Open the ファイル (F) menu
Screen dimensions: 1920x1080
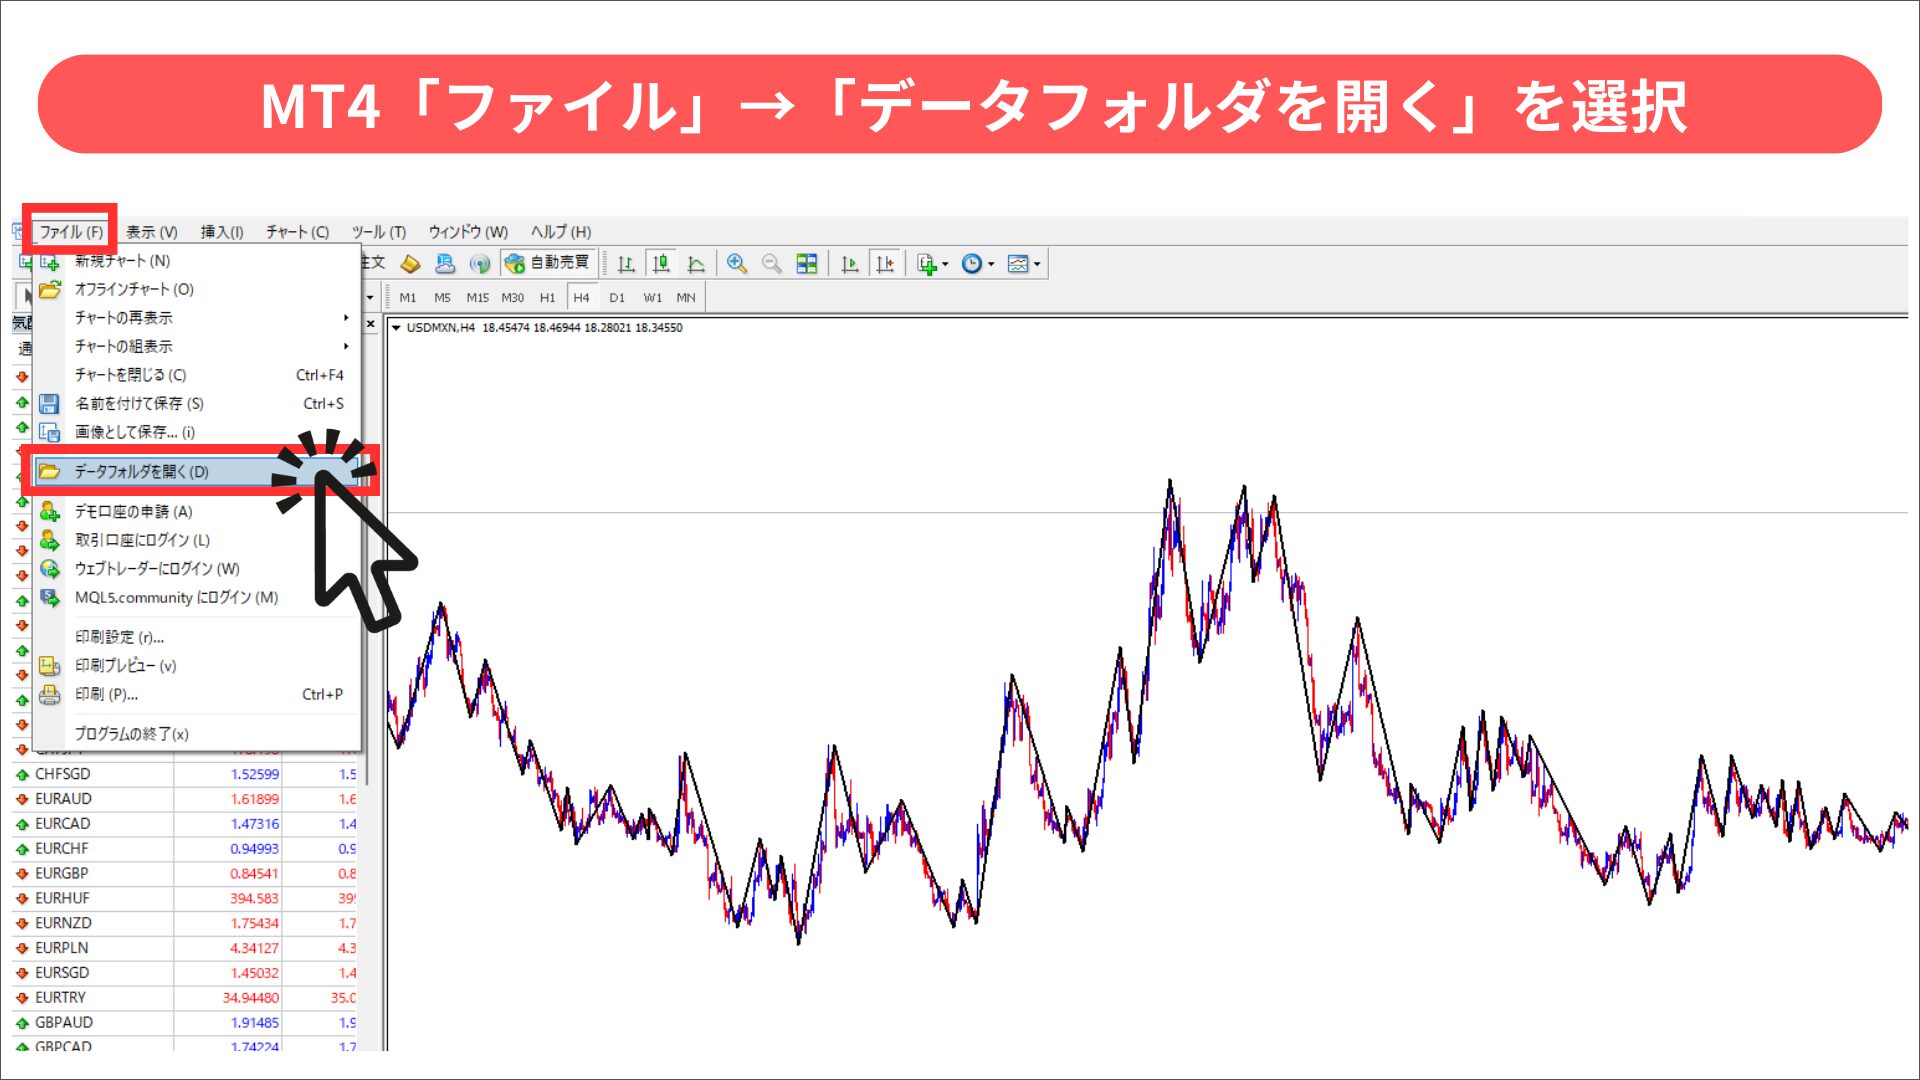coord(71,232)
